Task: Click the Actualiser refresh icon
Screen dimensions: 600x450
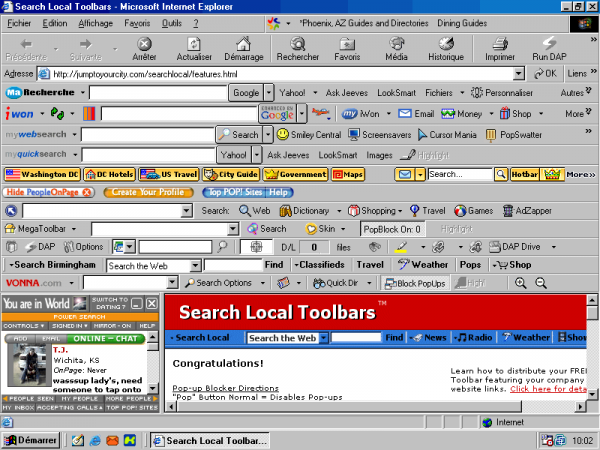Action: 194,44
